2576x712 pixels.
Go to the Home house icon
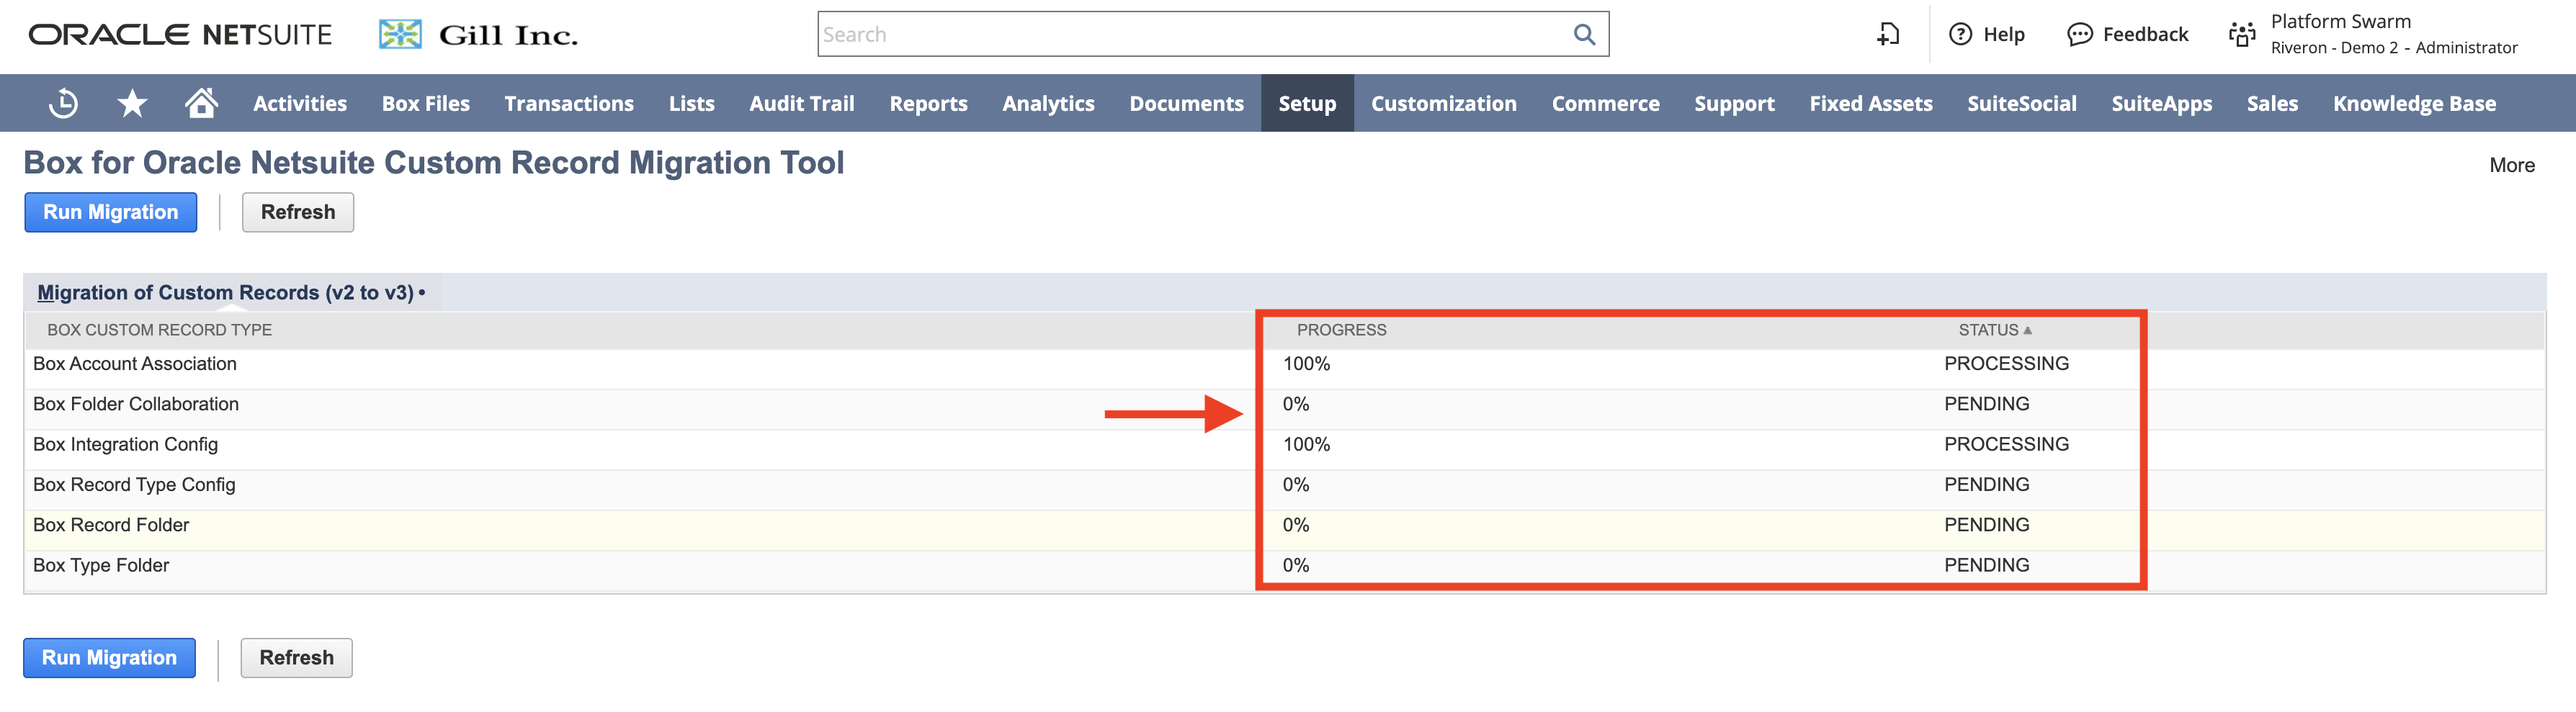pyautogui.click(x=201, y=103)
